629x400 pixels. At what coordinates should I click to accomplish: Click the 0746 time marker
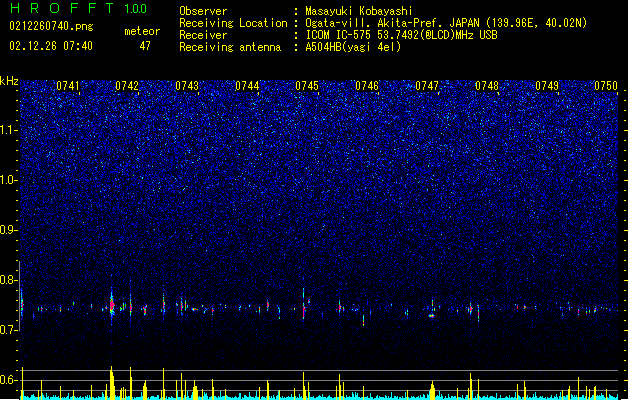pos(367,86)
